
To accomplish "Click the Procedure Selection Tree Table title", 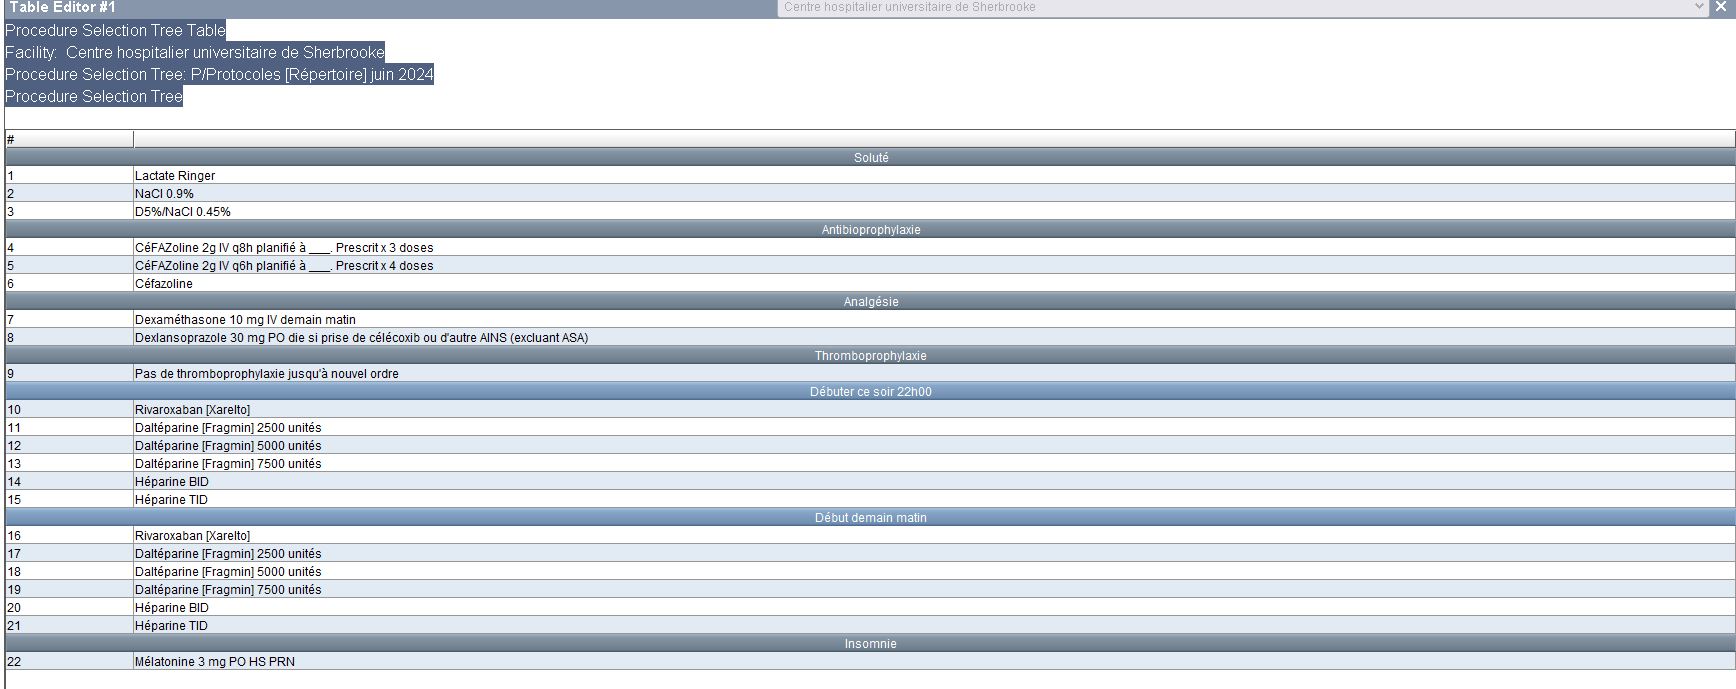I will tap(115, 30).
